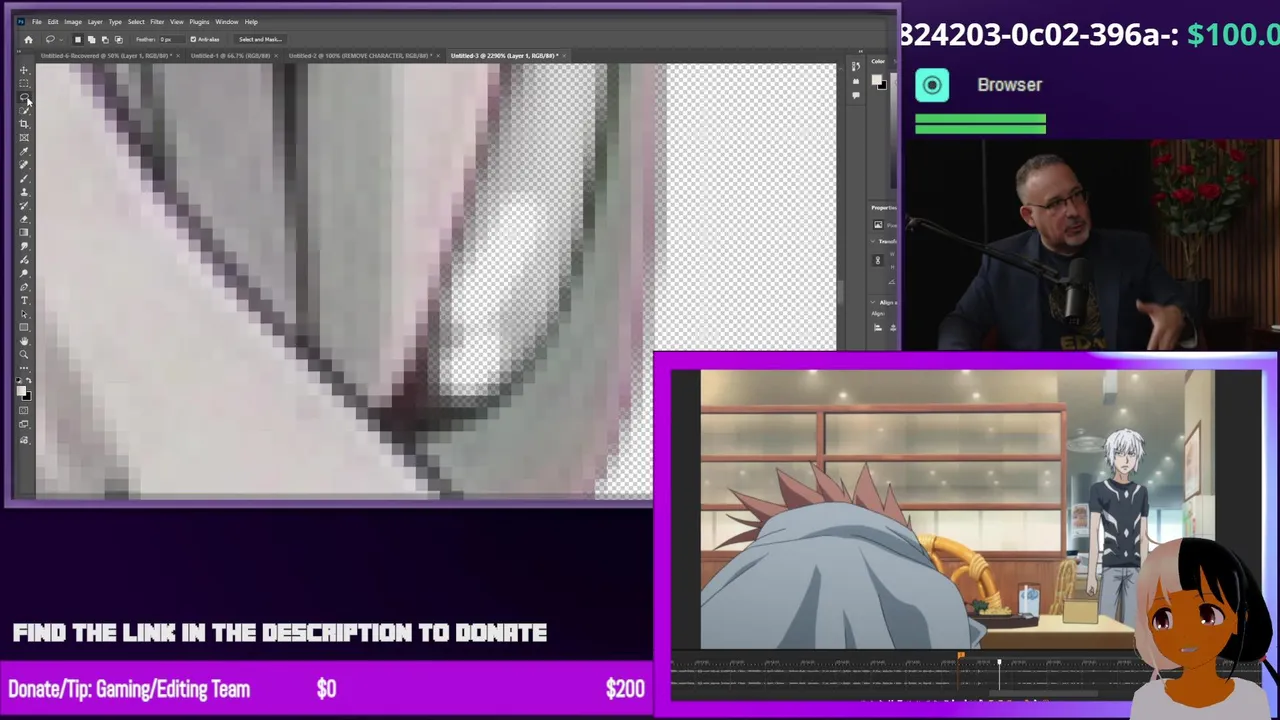Choose Intersect with Selection mode
The width and height of the screenshot is (1280, 720).
point(119,39)
